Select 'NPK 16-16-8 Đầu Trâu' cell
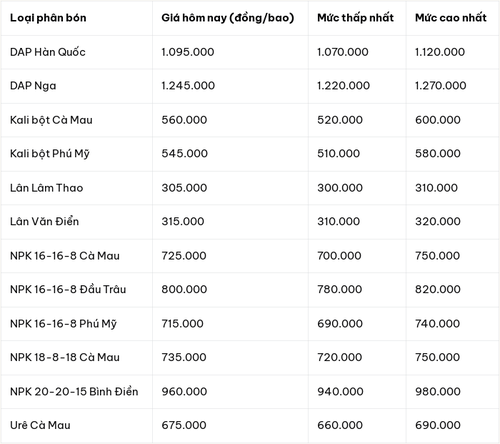Screen dimensions: 500x444 pos(68,289)
